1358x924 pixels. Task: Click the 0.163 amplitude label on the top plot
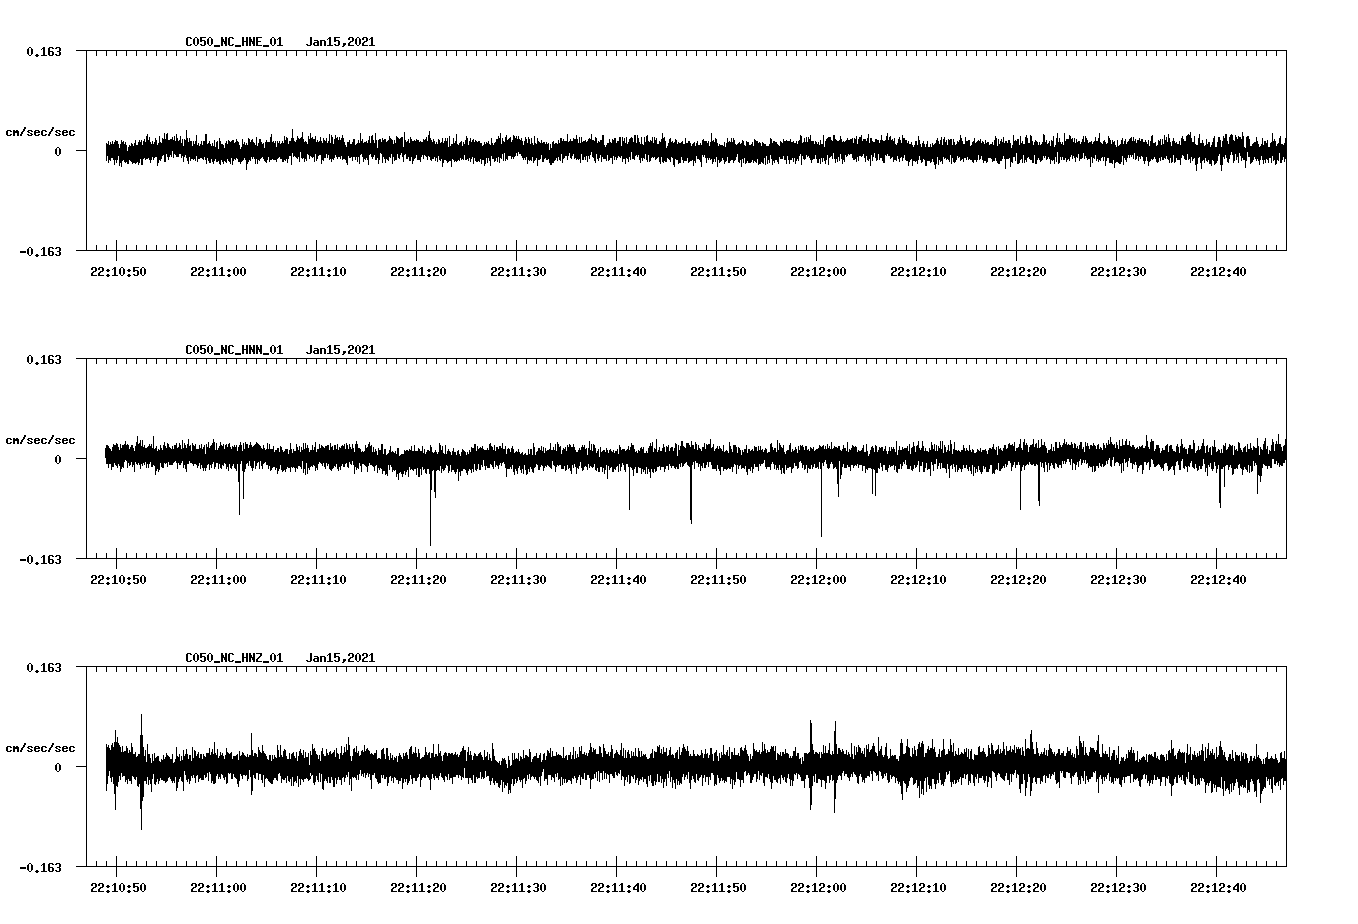pyautogui.click(x=44, y=50)
